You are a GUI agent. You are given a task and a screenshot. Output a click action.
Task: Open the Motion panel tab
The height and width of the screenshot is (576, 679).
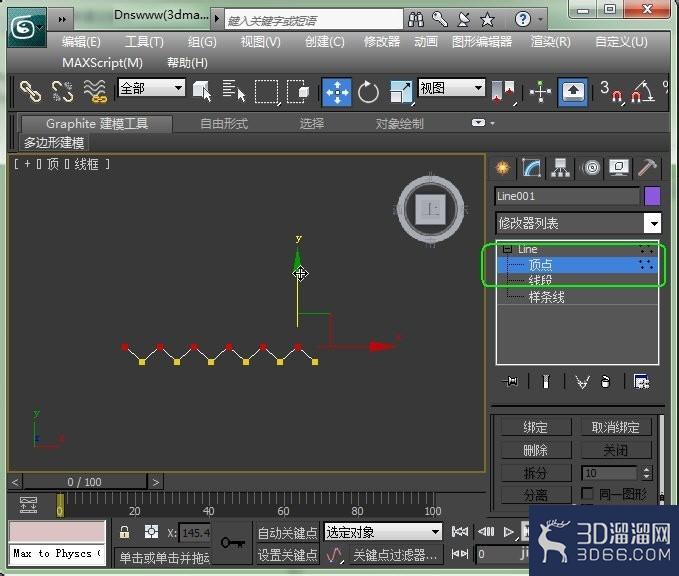pos(591,168)
